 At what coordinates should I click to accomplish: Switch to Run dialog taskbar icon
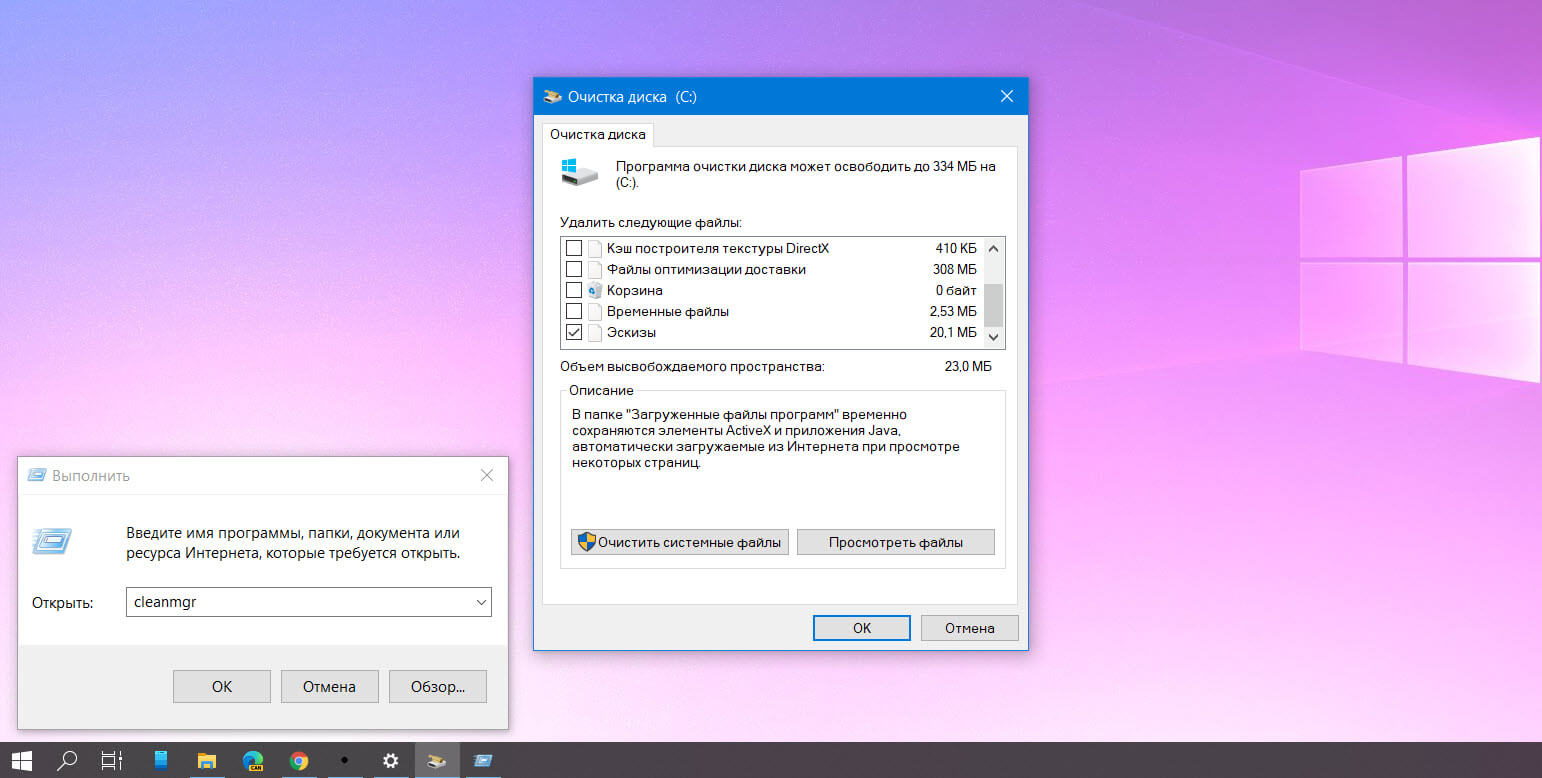483,760
